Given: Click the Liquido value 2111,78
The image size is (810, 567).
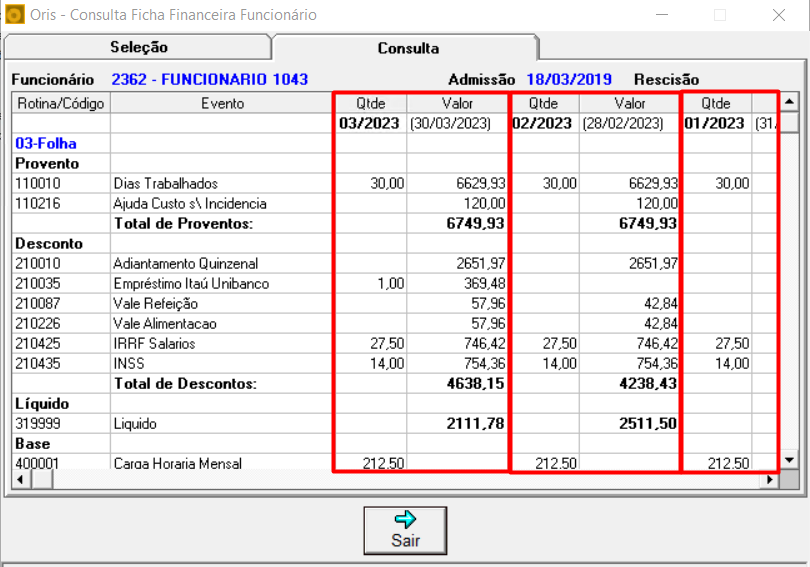Looking at the screenshot, I should point(475,423).
